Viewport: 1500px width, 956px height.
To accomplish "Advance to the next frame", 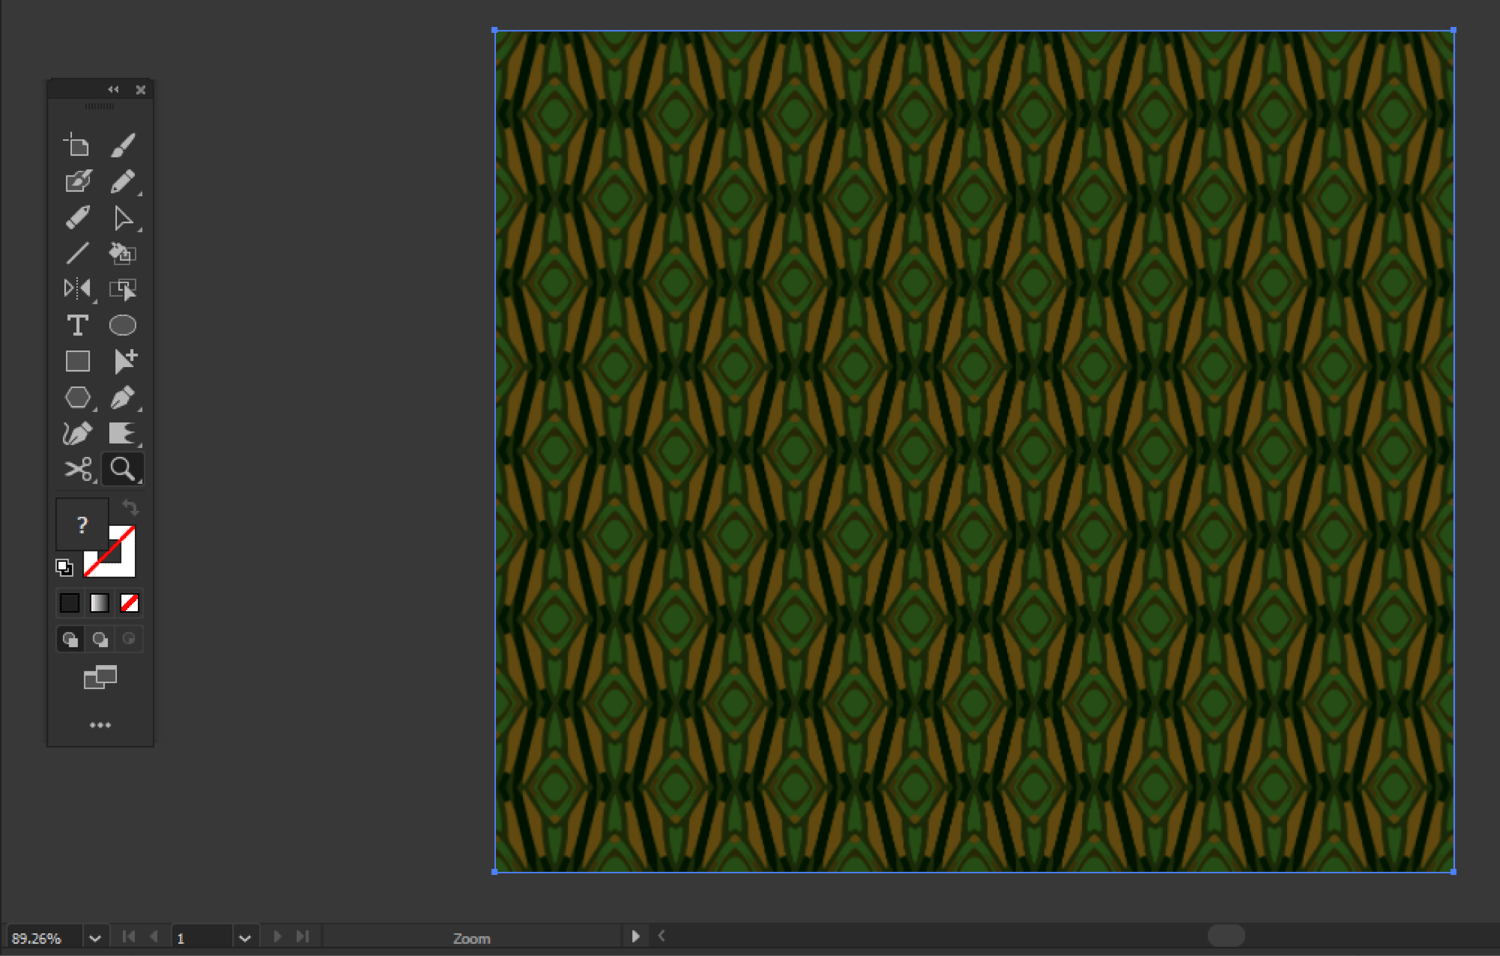I will (x=277, y=936).
